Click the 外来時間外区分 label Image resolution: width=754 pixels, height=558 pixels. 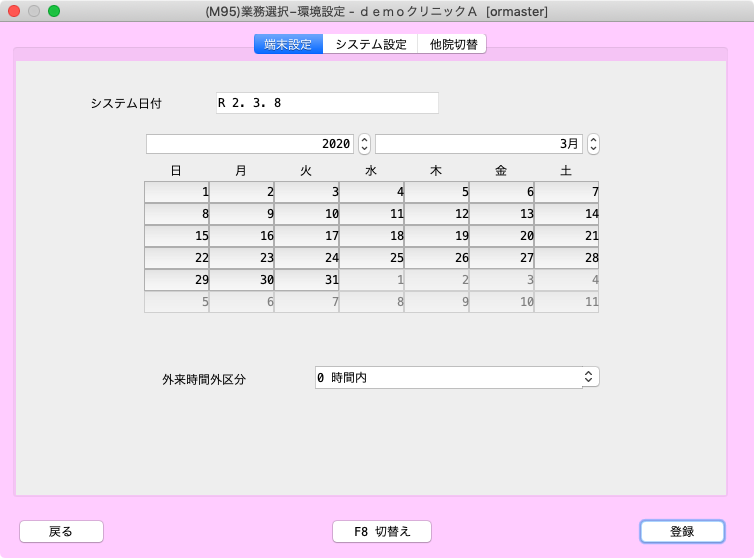point(204,380)
